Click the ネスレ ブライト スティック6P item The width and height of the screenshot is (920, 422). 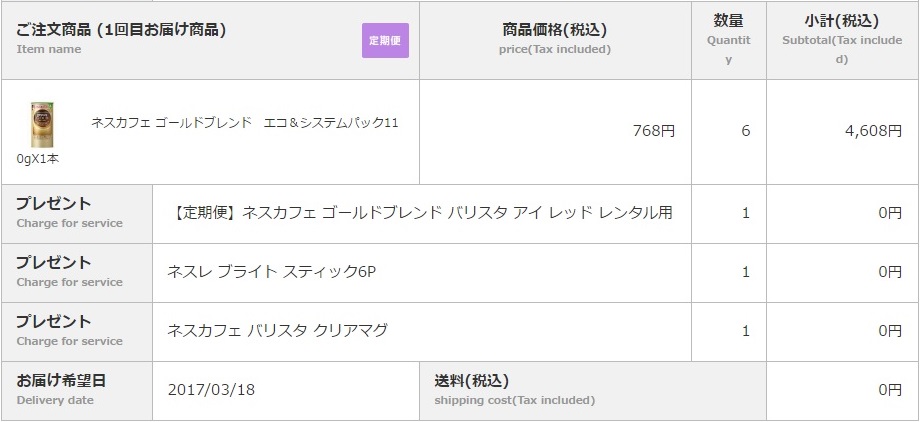(x=271, y=271)
